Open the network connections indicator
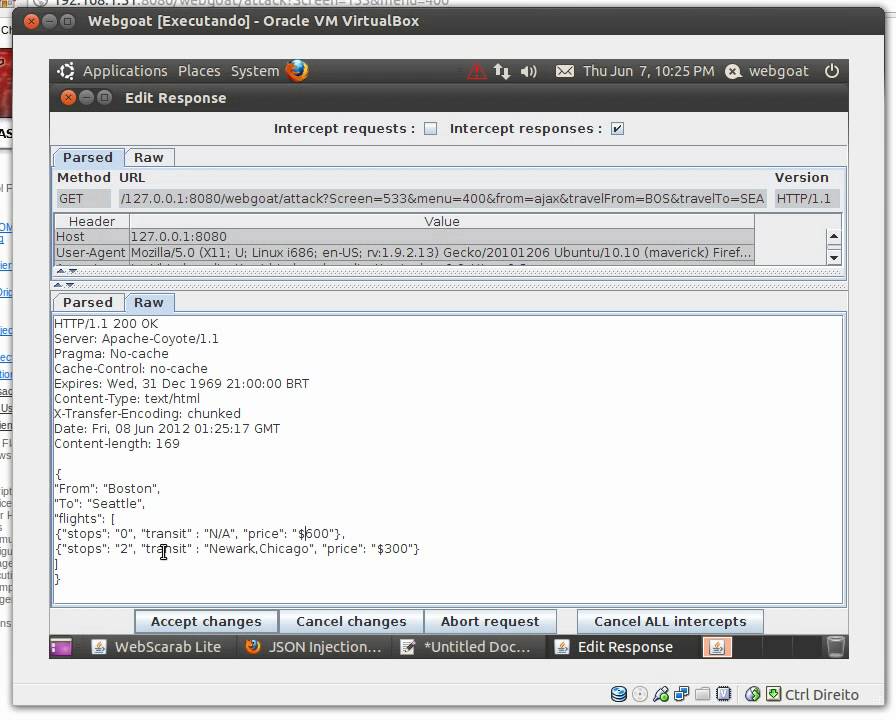Image resolution: width=896 pixels, height=720 pixels. (x=502, y=71)
